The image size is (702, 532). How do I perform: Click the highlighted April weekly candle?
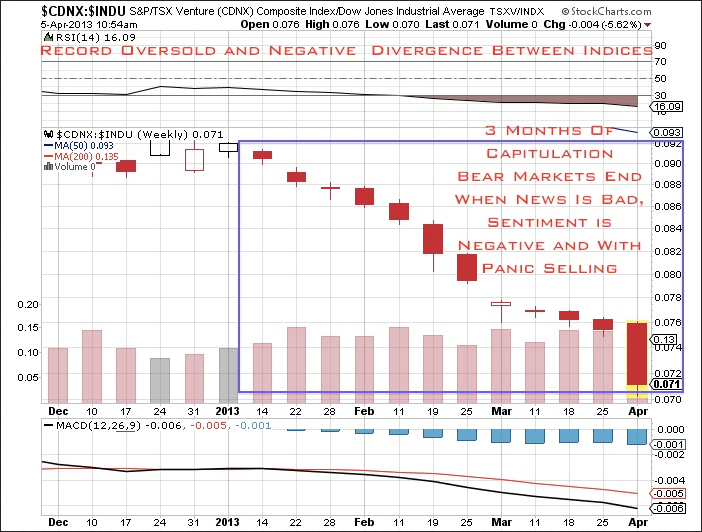[x=637, y=354]
